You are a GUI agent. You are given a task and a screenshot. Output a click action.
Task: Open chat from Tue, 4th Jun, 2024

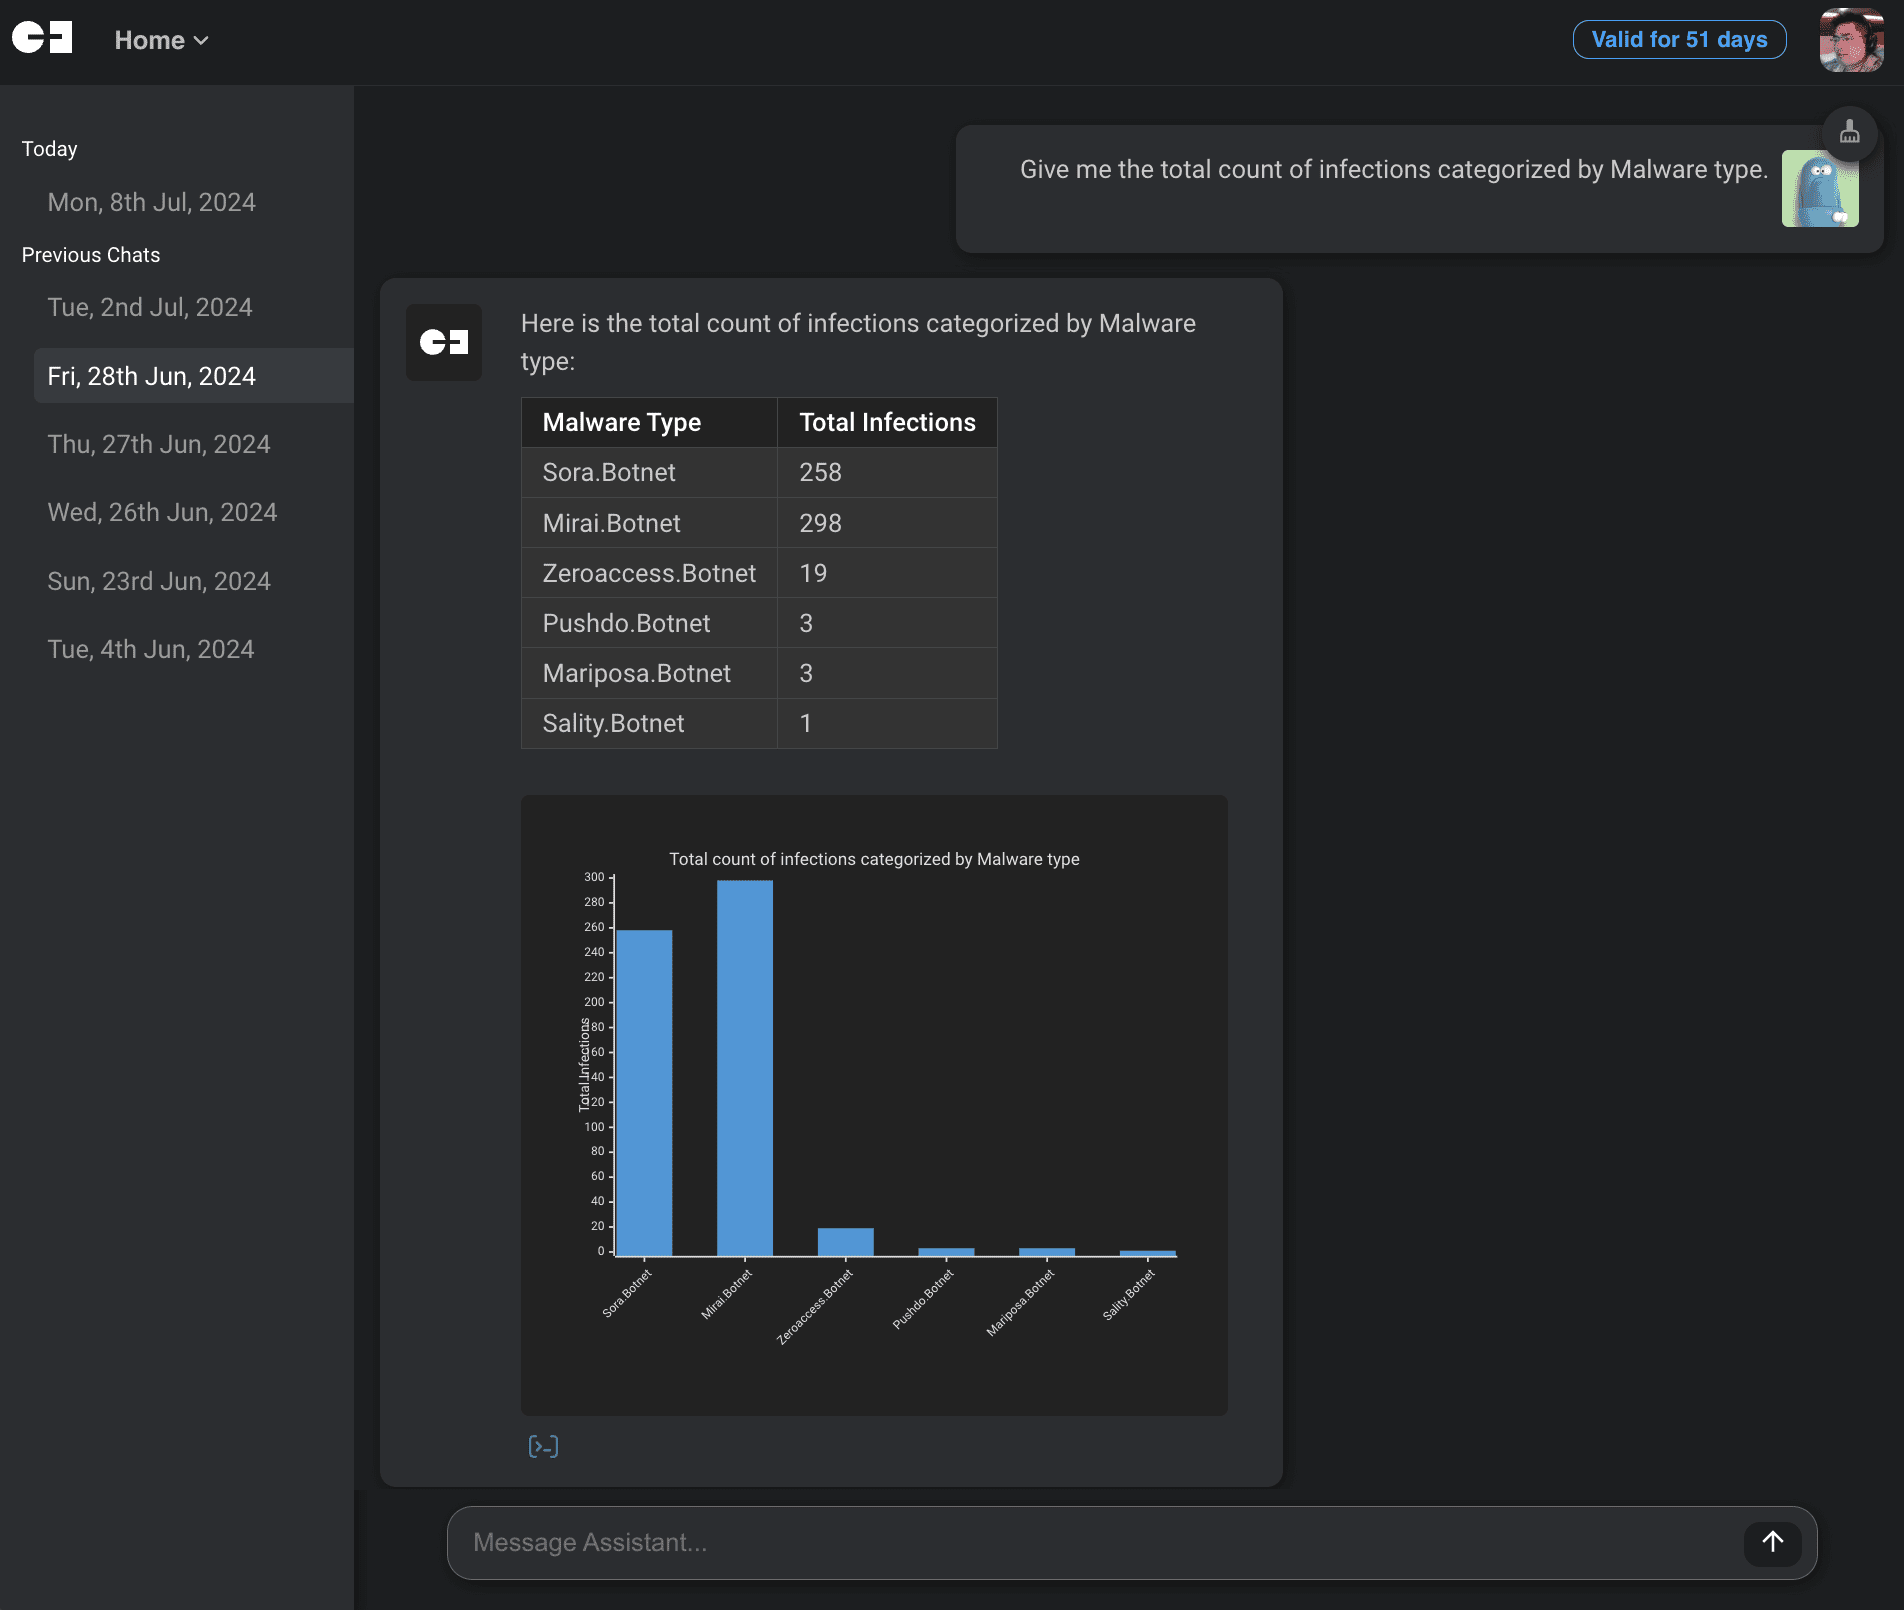coord(151,649)
